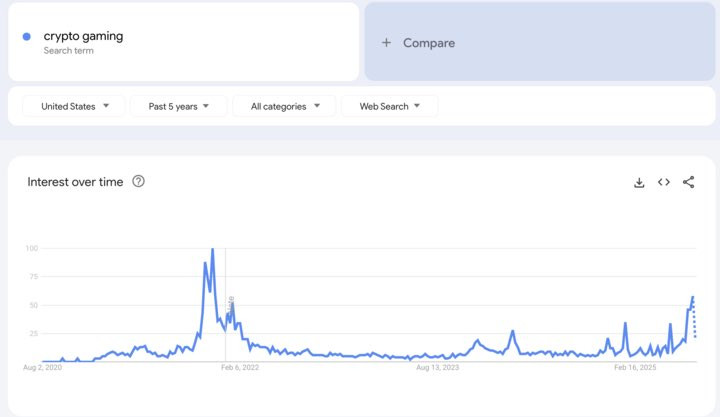Click the Interest over time heading
The height and width of the screenshot is (417, 720).
tap(76, 182)
